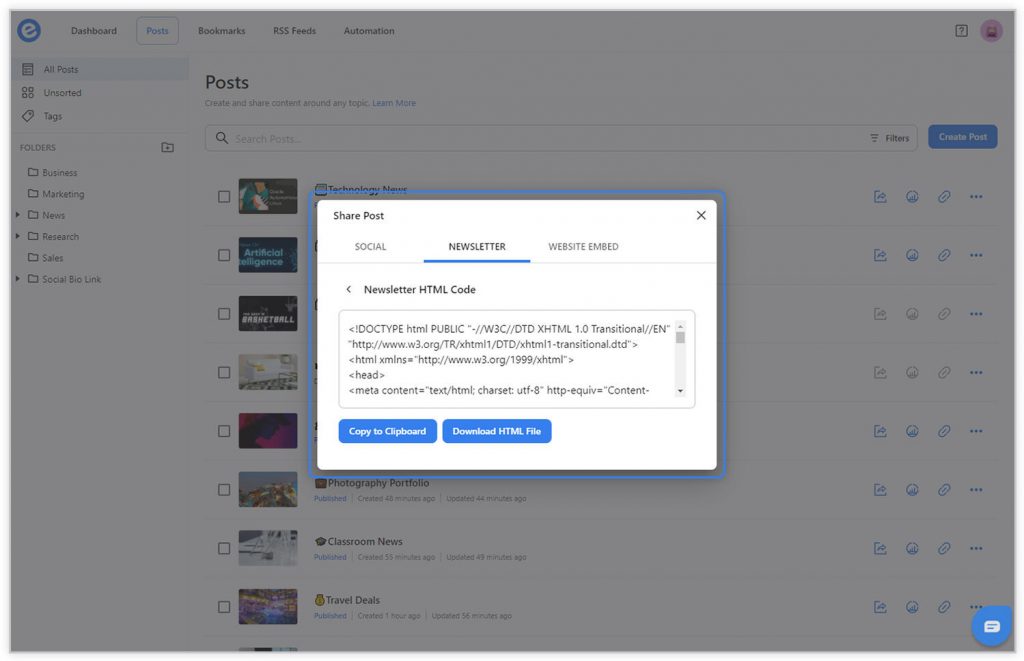Switch to the Social tab
This screenshot has width=1024, height=661.
370,247
